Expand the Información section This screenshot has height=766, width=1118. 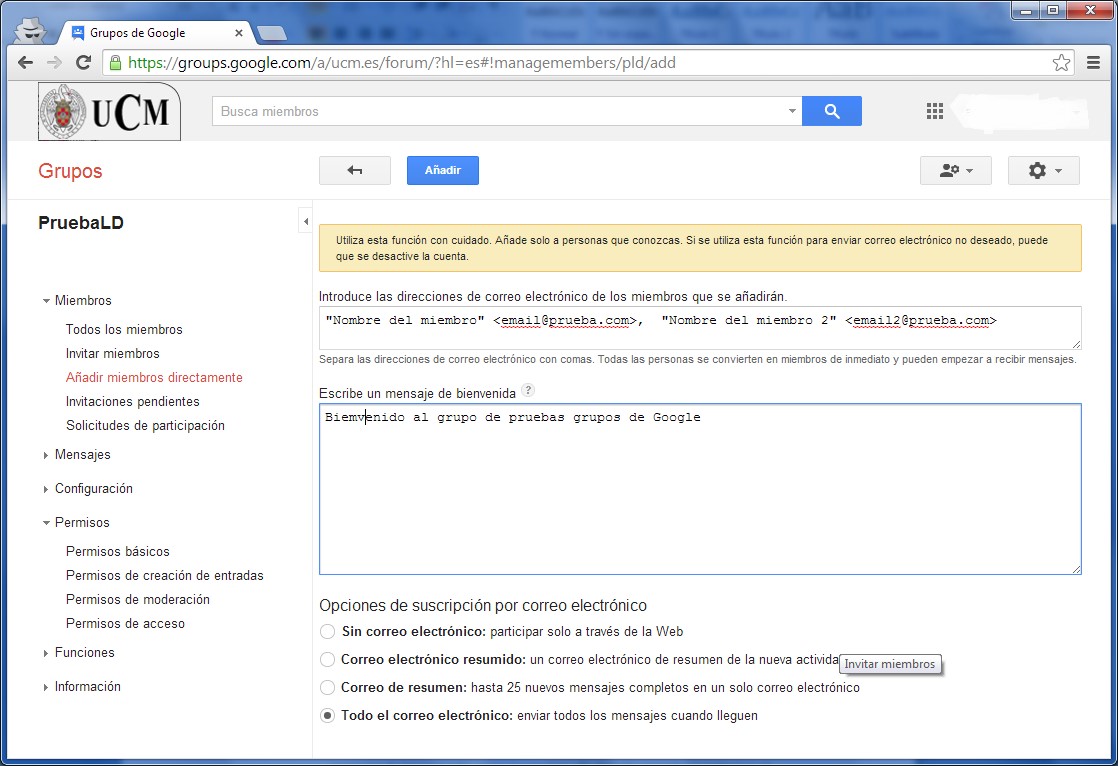46,688
